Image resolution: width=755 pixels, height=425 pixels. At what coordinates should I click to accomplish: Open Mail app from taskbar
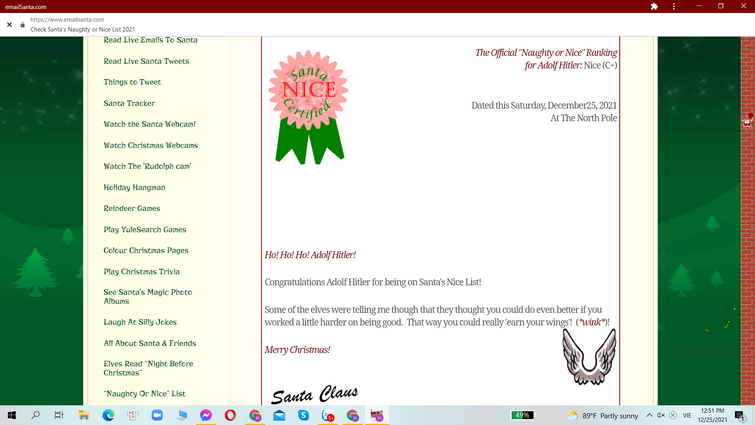point(279,415)
